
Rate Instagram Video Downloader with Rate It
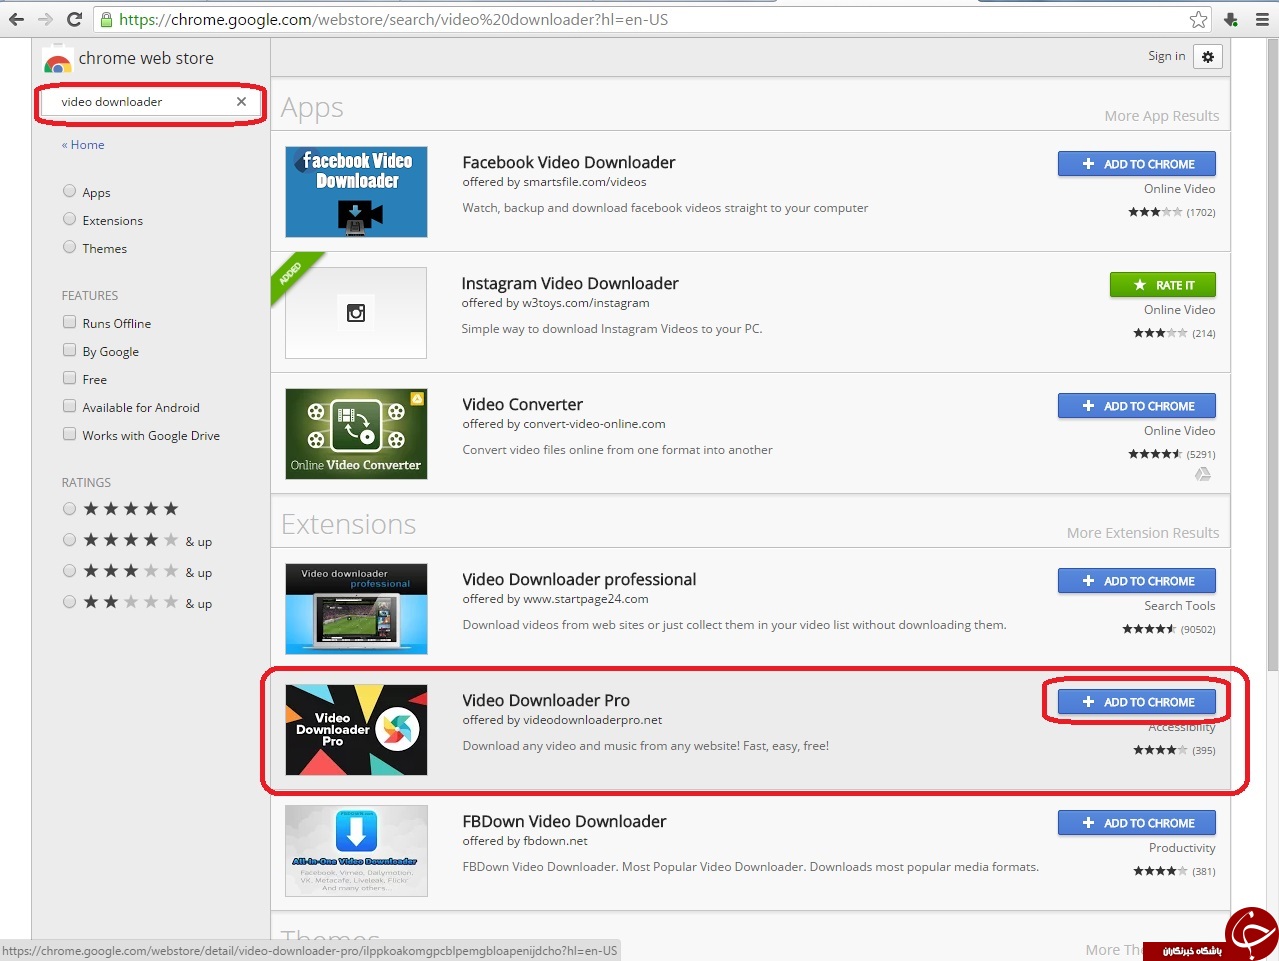click(x=1163, y=285)
